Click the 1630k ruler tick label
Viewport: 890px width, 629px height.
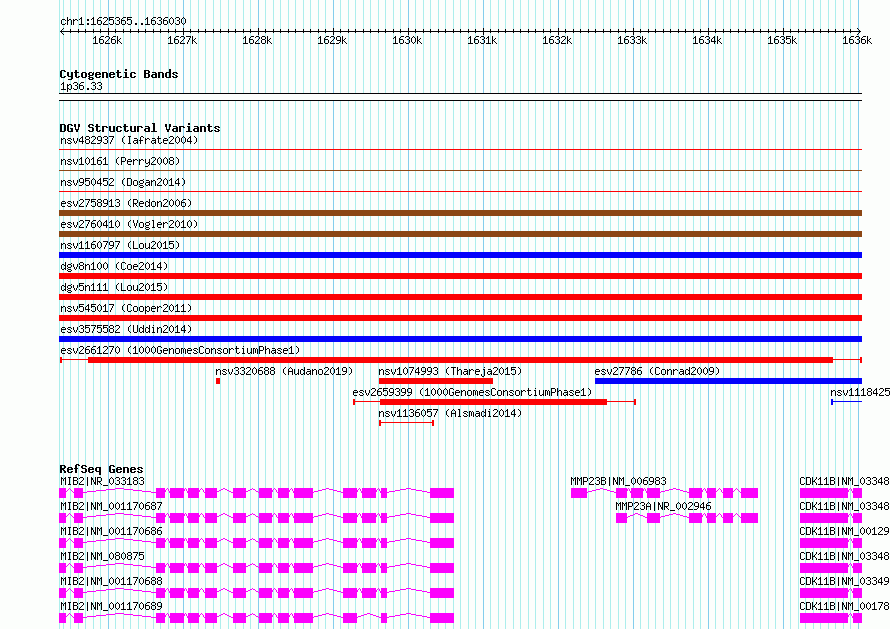pos(407,40)
